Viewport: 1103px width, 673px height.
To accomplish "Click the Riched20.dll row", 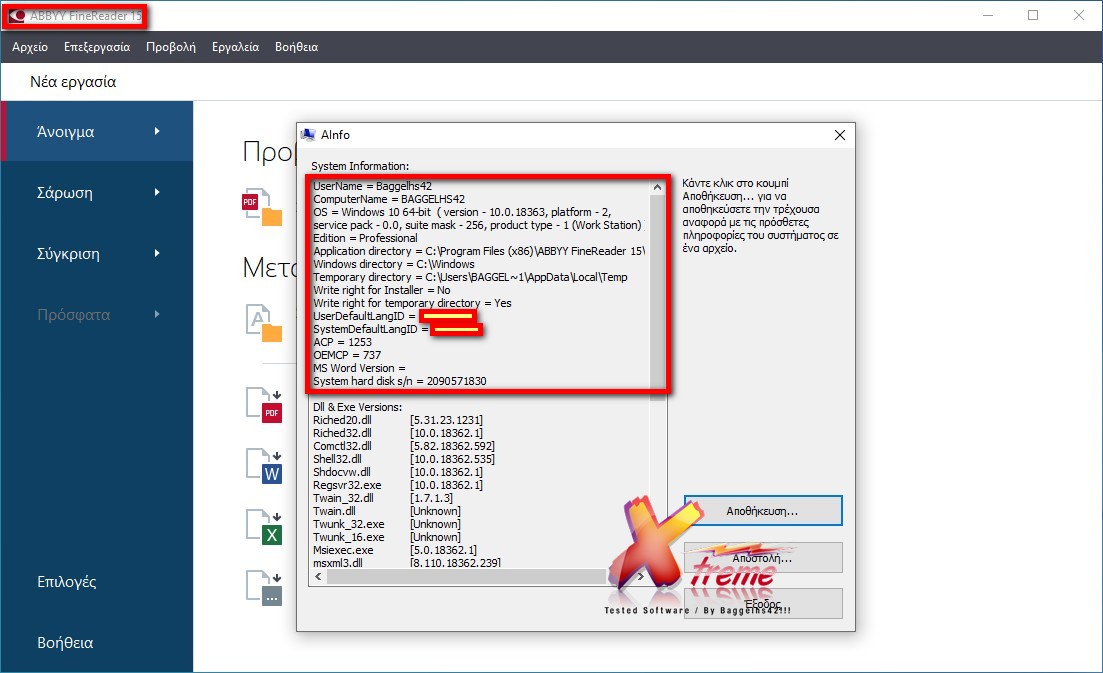I will click(x=398, y=420).
